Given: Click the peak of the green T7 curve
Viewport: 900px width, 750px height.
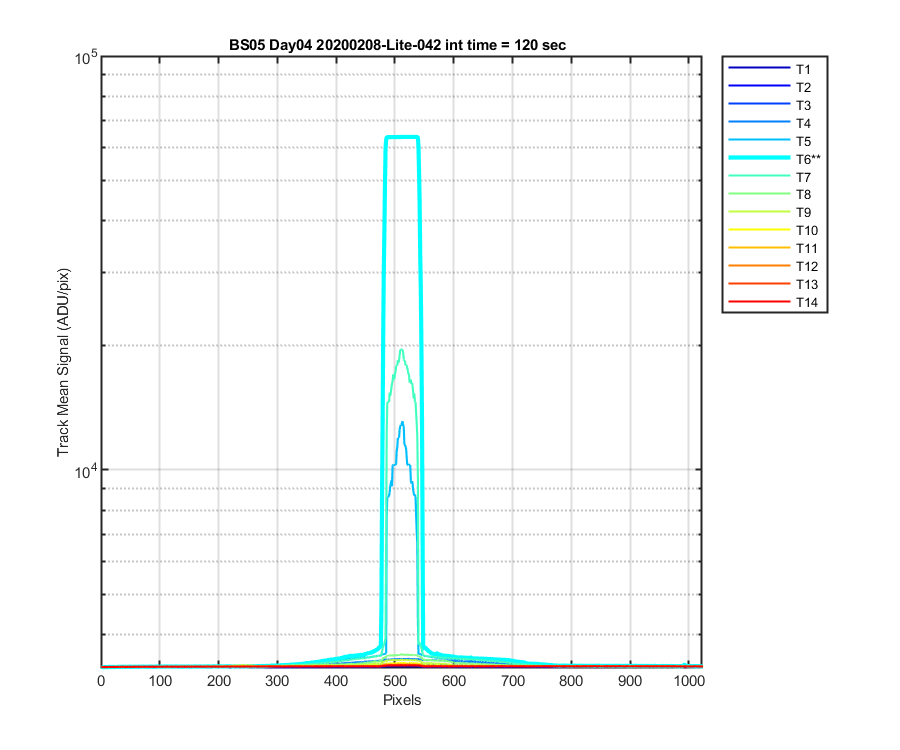Looking at the screenshot, I should (401, 350).
